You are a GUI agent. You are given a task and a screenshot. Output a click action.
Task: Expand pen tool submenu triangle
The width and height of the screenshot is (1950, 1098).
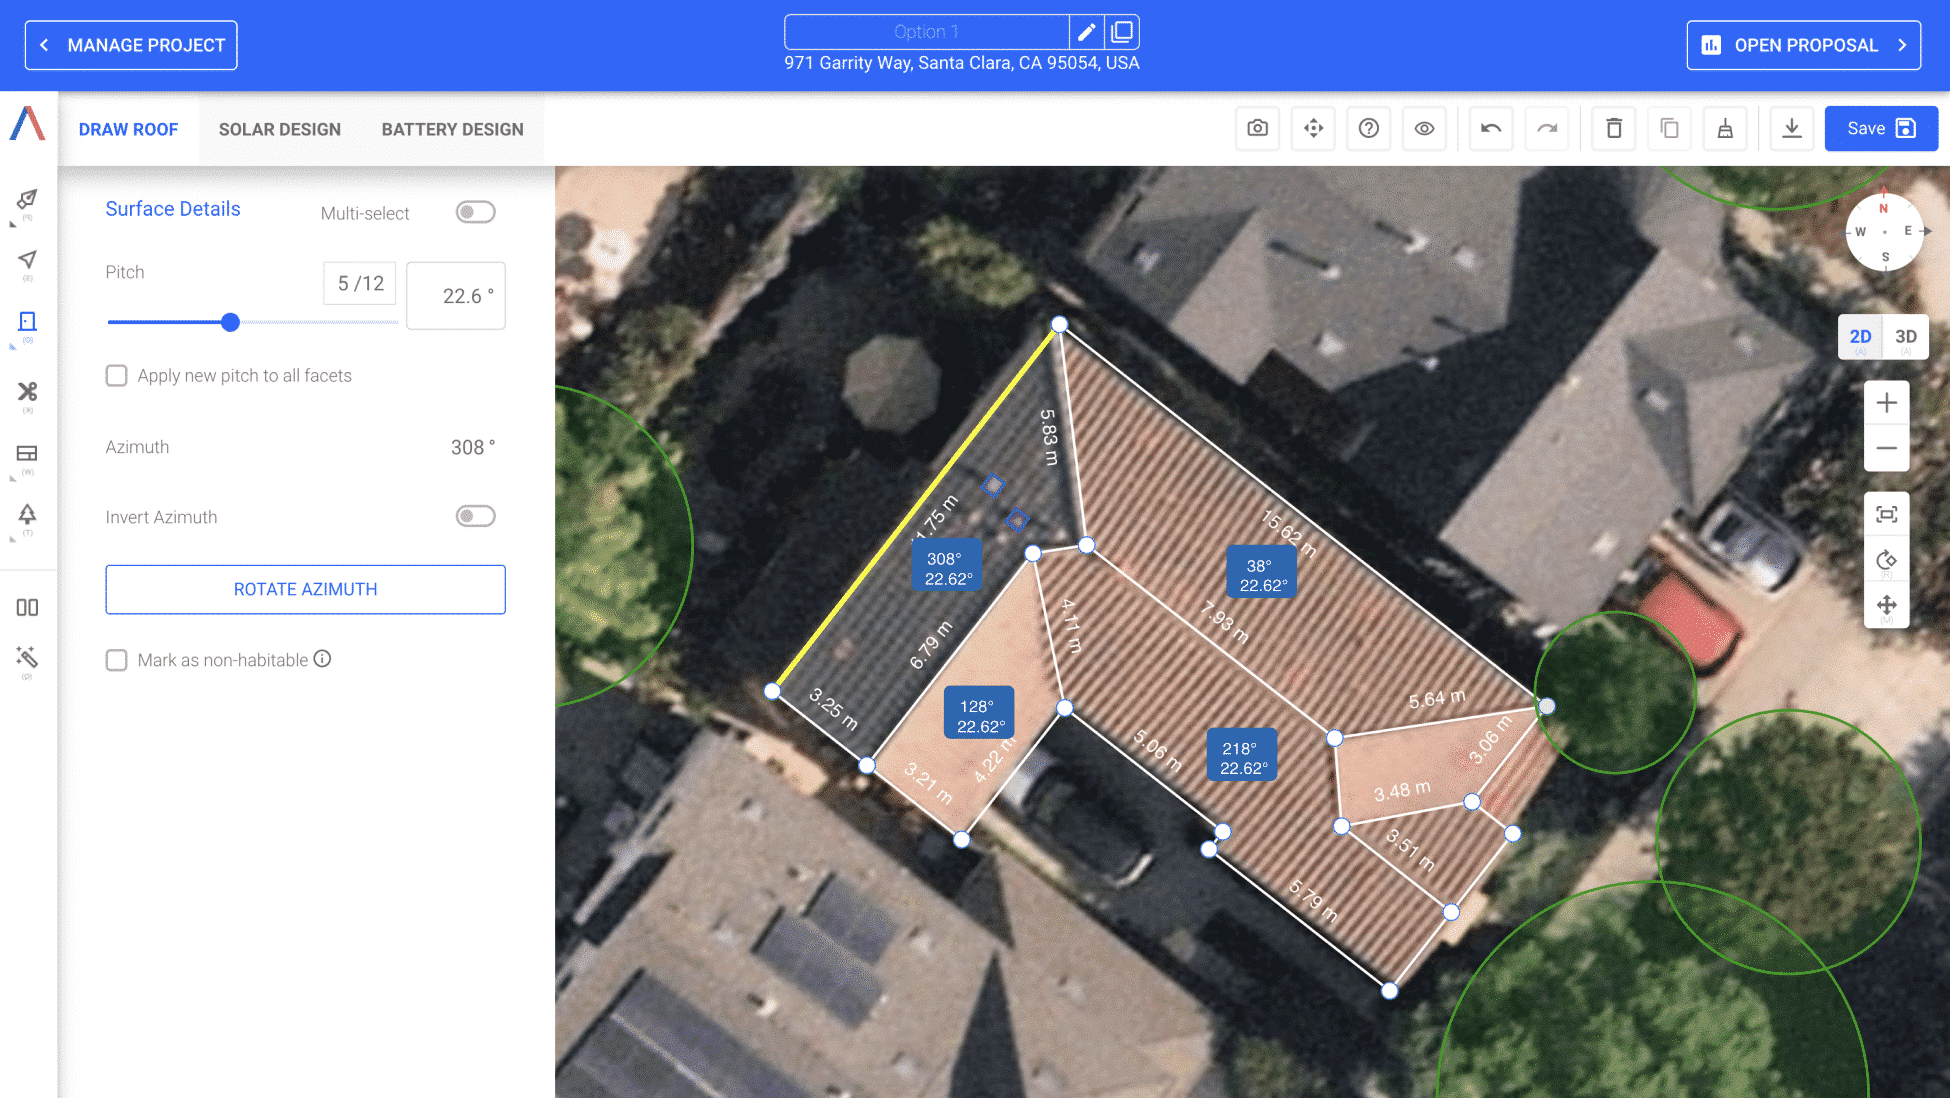(x=12, y=225)
